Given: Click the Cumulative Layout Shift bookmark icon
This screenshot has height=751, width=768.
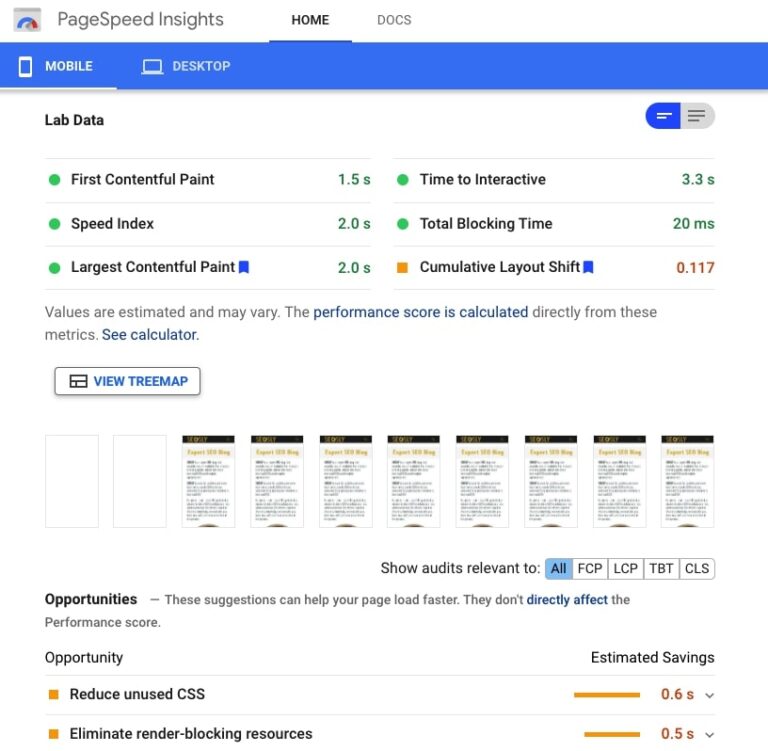Looking at the screenshot, I should tap(588, 267).
